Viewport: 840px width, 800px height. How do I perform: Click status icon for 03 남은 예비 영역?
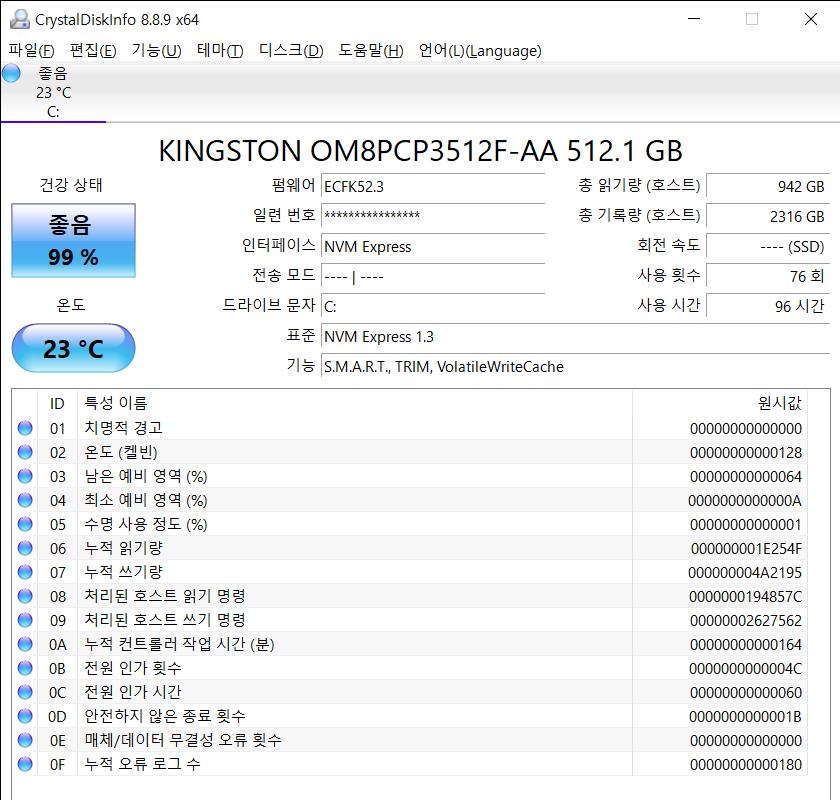tap(25, 476)
